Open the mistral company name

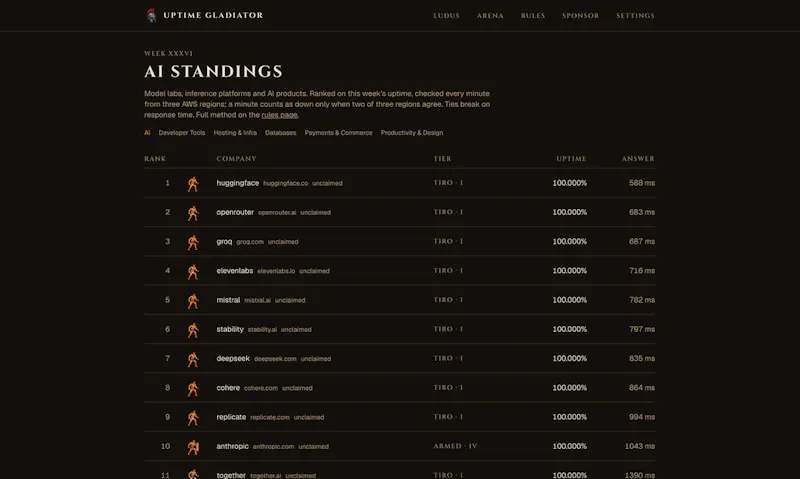click(228, 299)
